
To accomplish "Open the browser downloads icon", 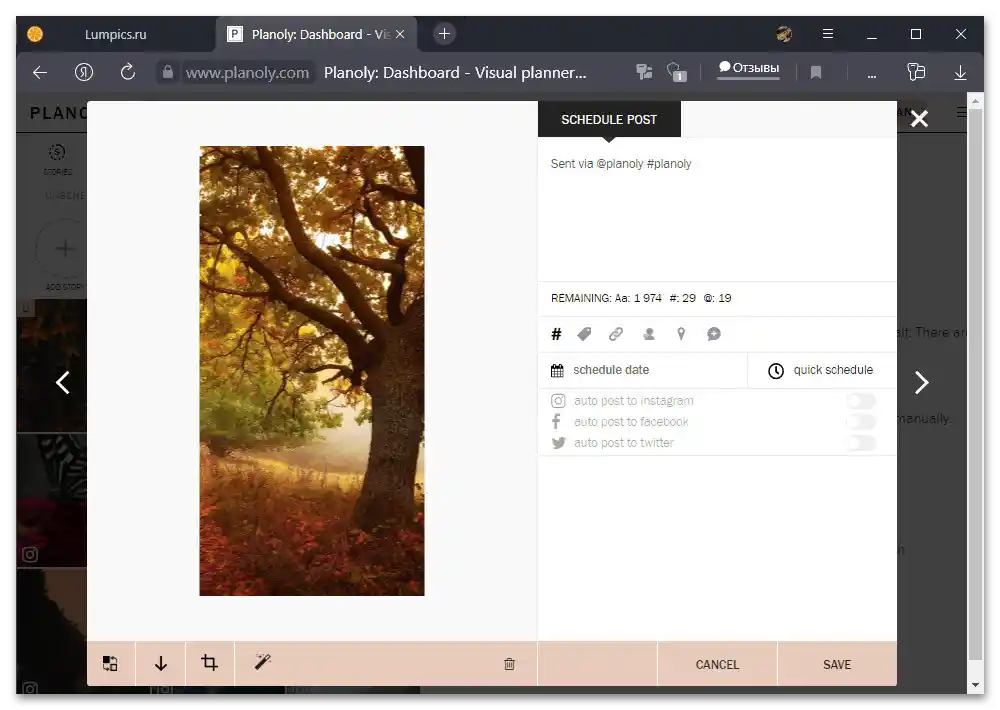I will tap(960, 72).
